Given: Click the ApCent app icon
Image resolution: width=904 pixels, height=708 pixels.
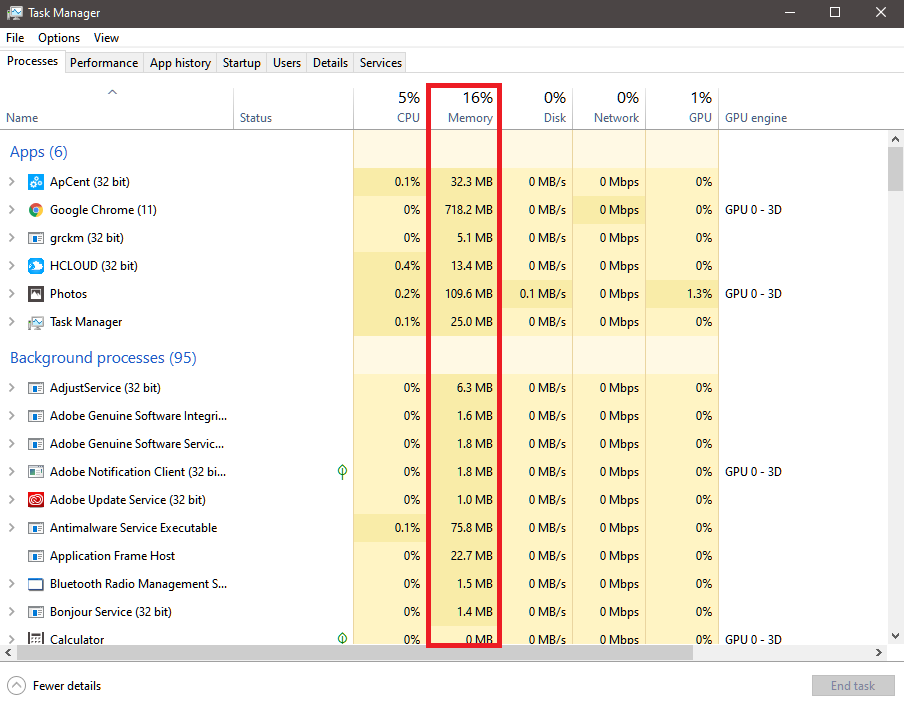Looking at the screenshot, I should [x=36, y=182].
